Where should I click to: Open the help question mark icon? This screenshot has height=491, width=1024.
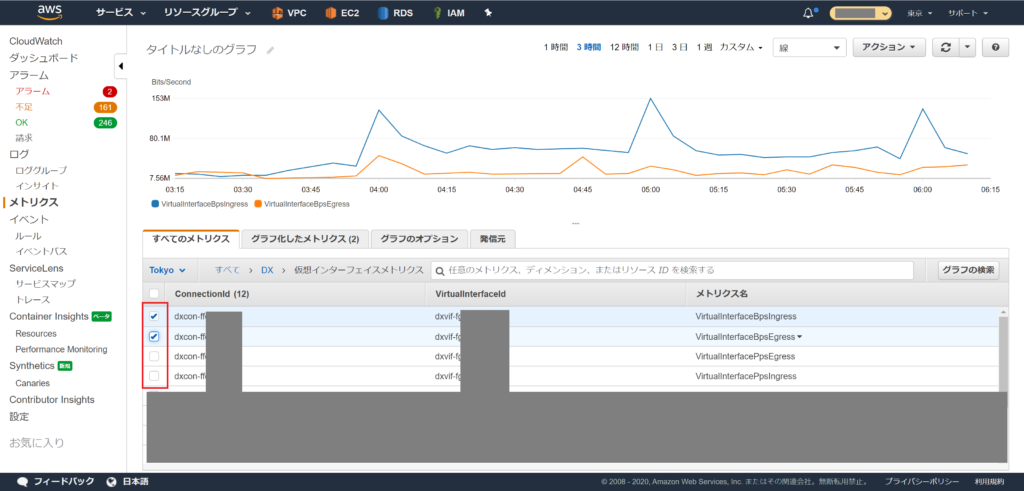pyautogui.click(x=995, y=47)
